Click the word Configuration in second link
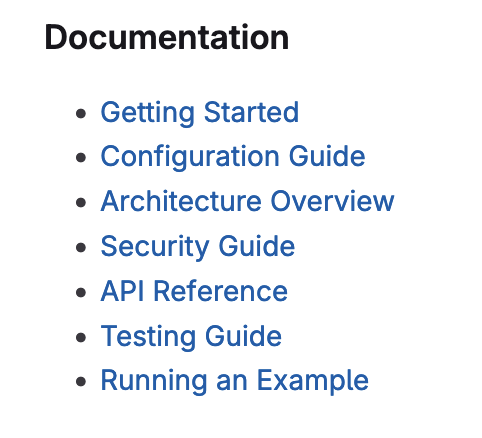Screen dimensions: 482x438 point(190,157)
